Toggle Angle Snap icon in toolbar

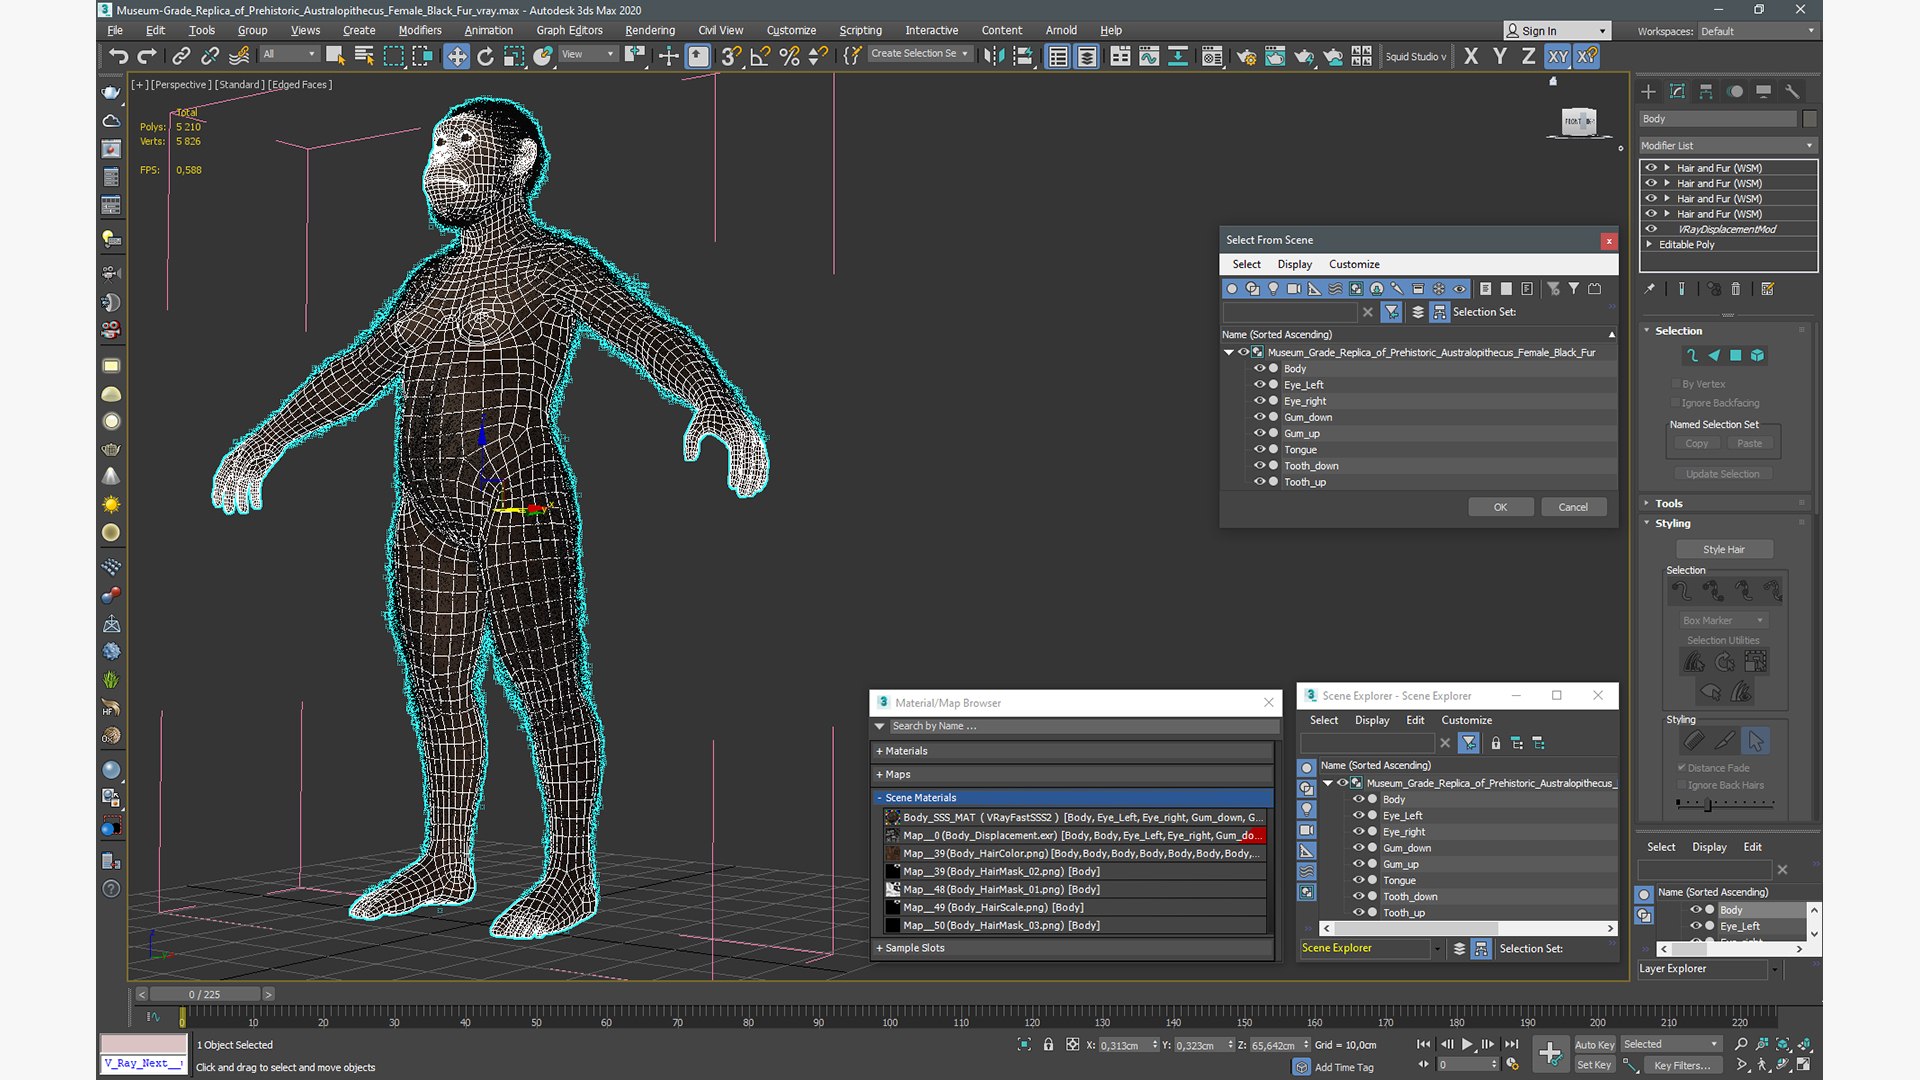tap(760, 56)
